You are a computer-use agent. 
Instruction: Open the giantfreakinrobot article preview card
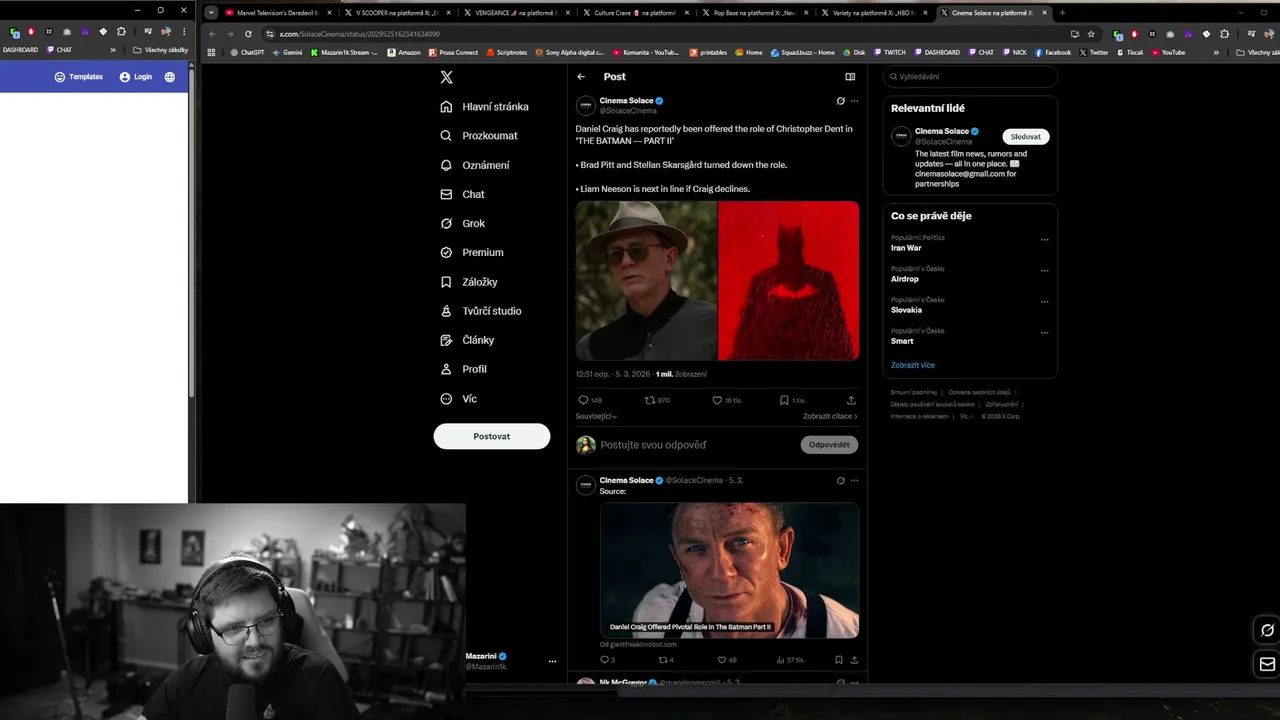tap(729, 570)
